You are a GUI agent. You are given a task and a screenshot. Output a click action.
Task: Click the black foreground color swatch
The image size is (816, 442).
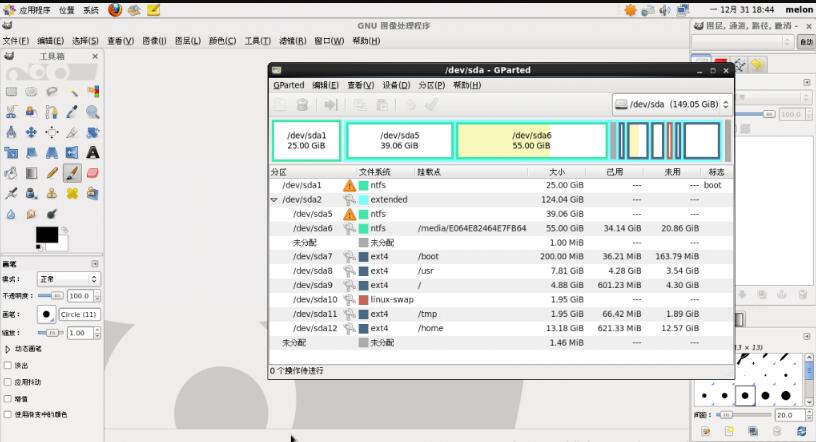pyautogui.click(x=46, y=236)
